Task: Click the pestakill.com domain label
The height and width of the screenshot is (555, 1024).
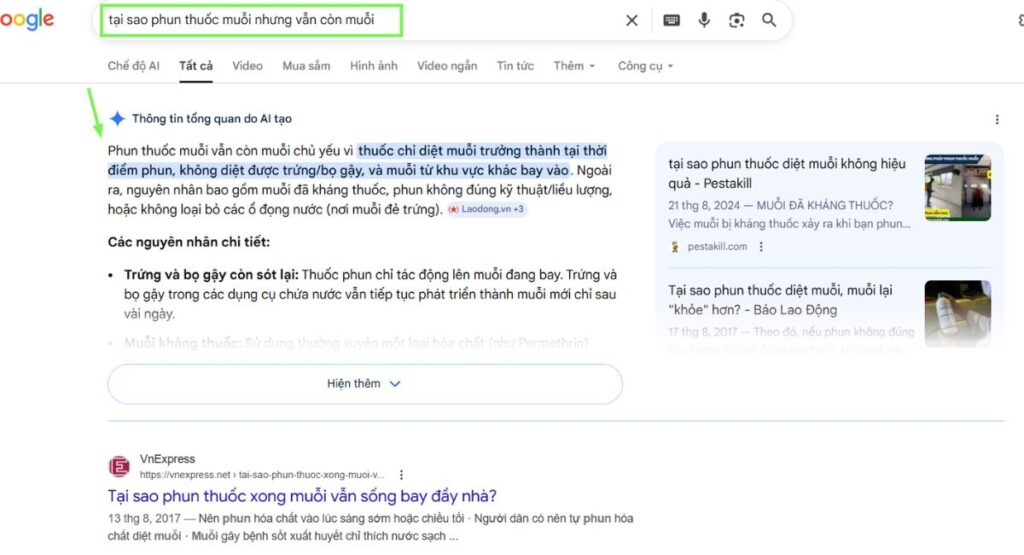Action: (x=717, y=247)
